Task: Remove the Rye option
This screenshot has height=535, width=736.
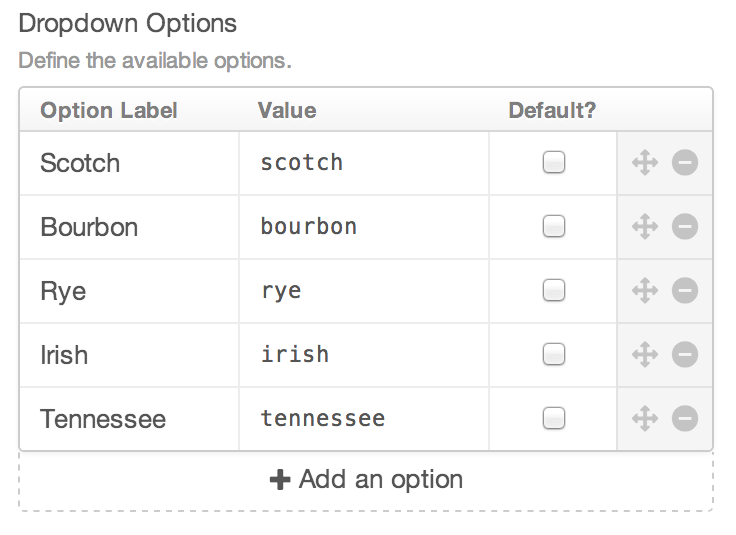Action: (x=685, y=291)
